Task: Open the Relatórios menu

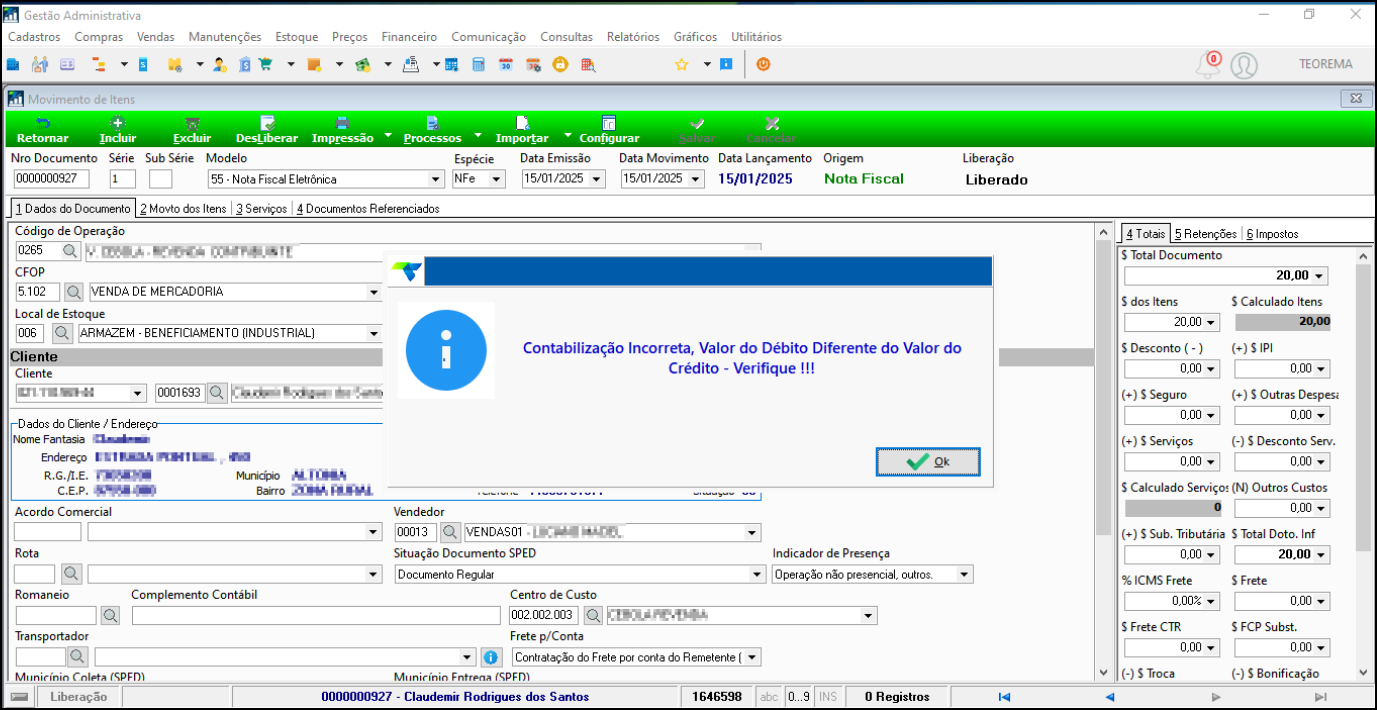Action: [x=633, y=37]
